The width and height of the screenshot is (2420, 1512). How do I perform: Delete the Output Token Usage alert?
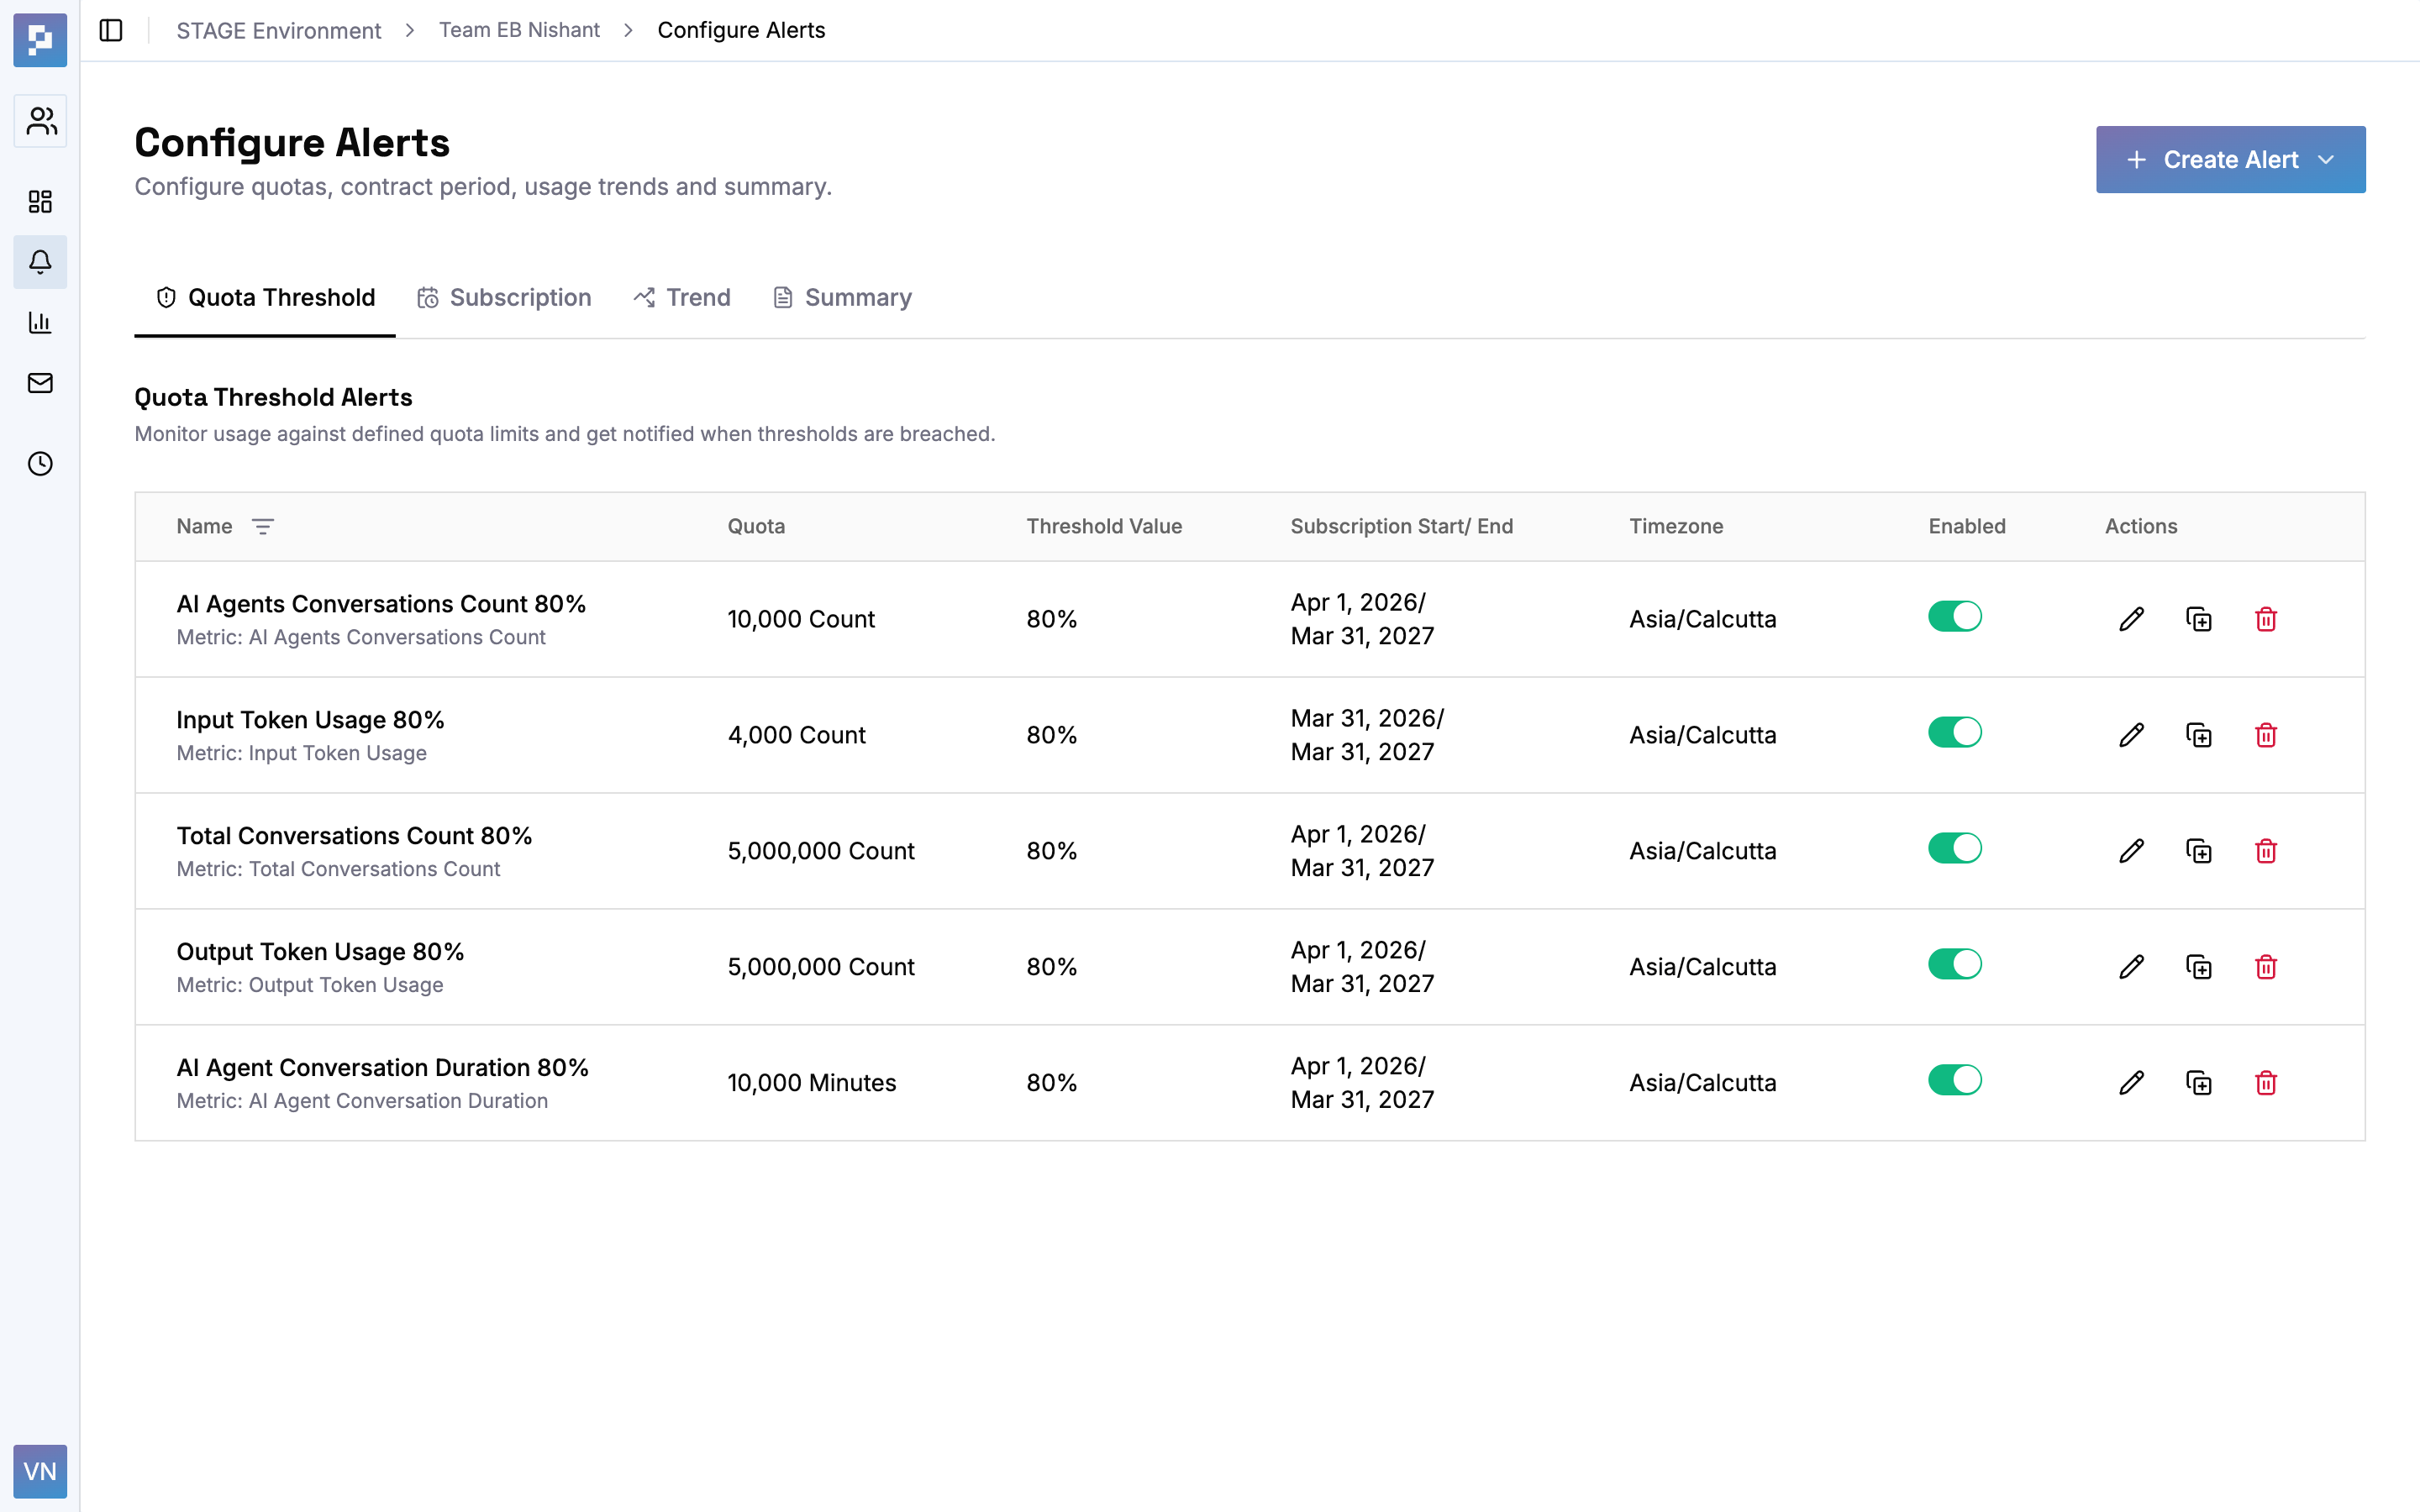pyautogui.click(x=2266, y=967)
